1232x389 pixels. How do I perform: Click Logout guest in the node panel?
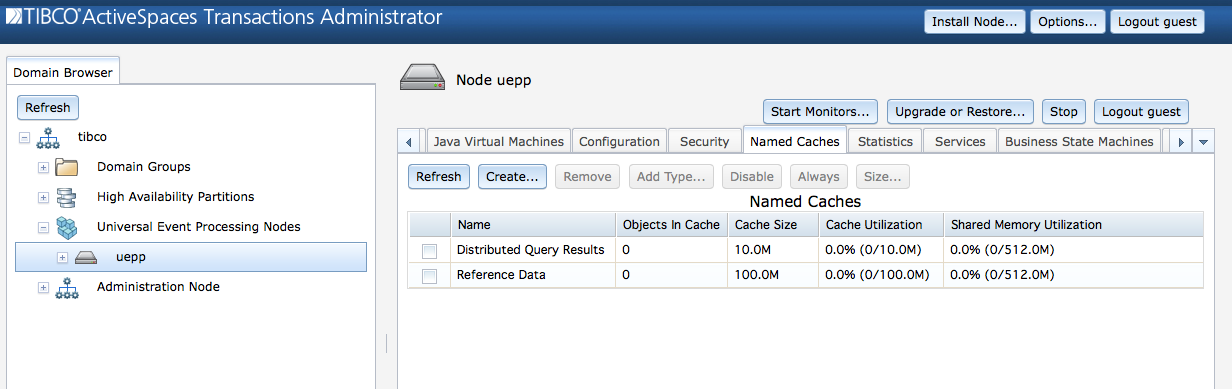tap(1141, 111)
